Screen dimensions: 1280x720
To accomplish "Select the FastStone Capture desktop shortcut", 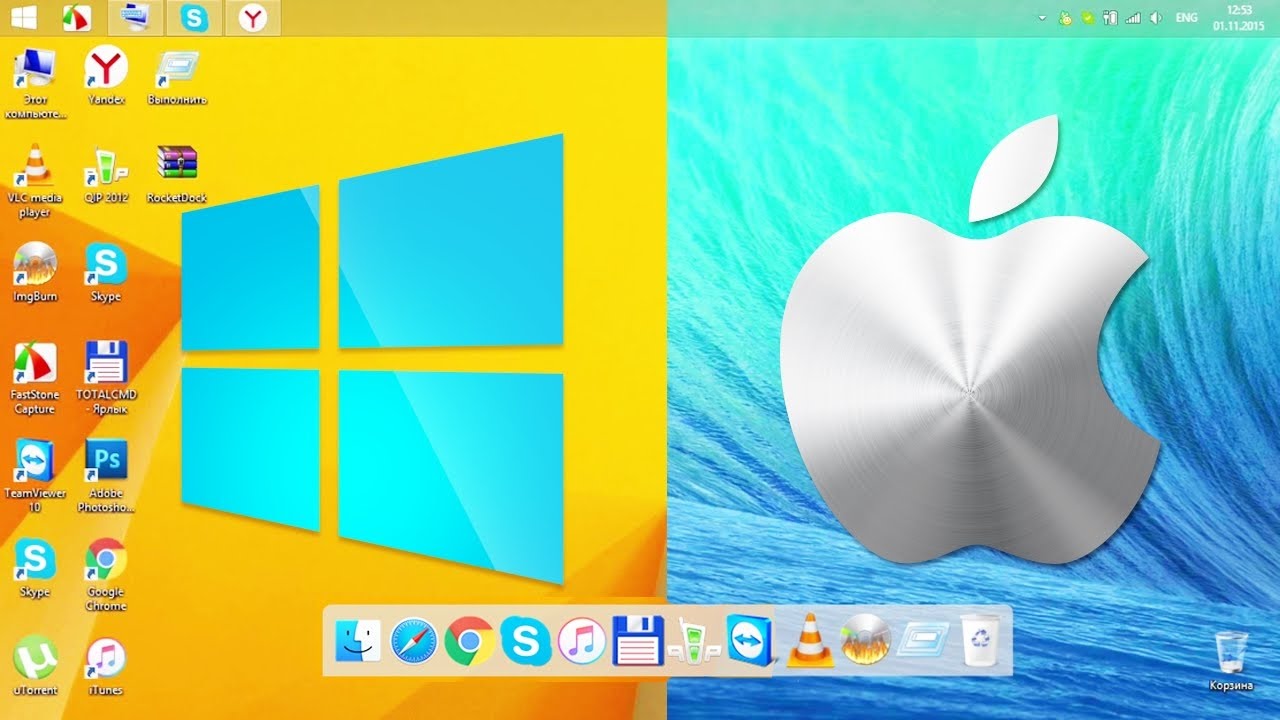I will click(35, 378).
